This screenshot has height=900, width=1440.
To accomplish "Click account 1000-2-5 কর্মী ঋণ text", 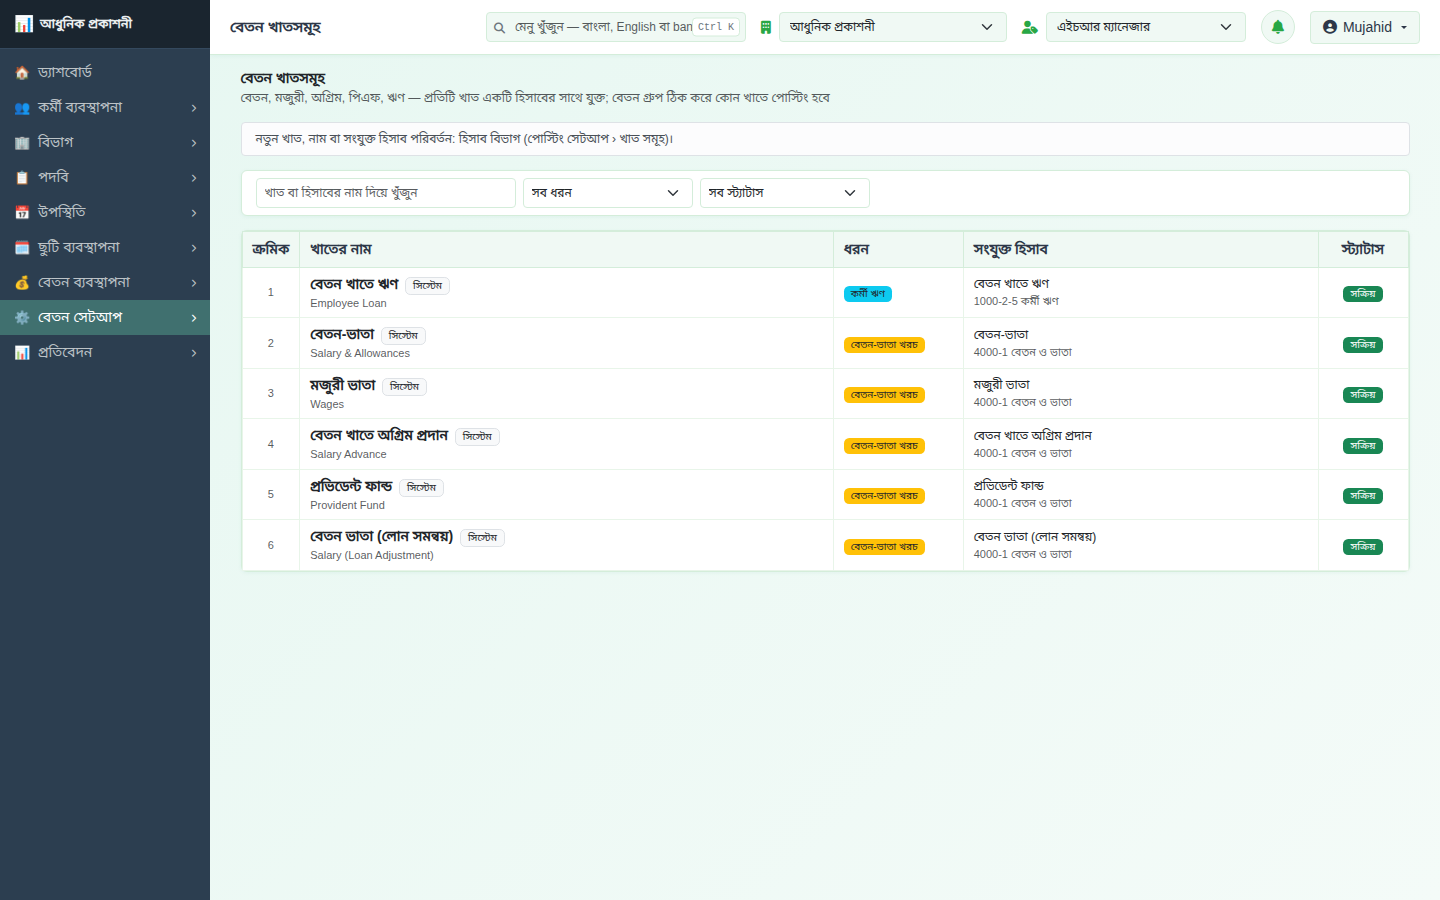I will pos(1016,301).
